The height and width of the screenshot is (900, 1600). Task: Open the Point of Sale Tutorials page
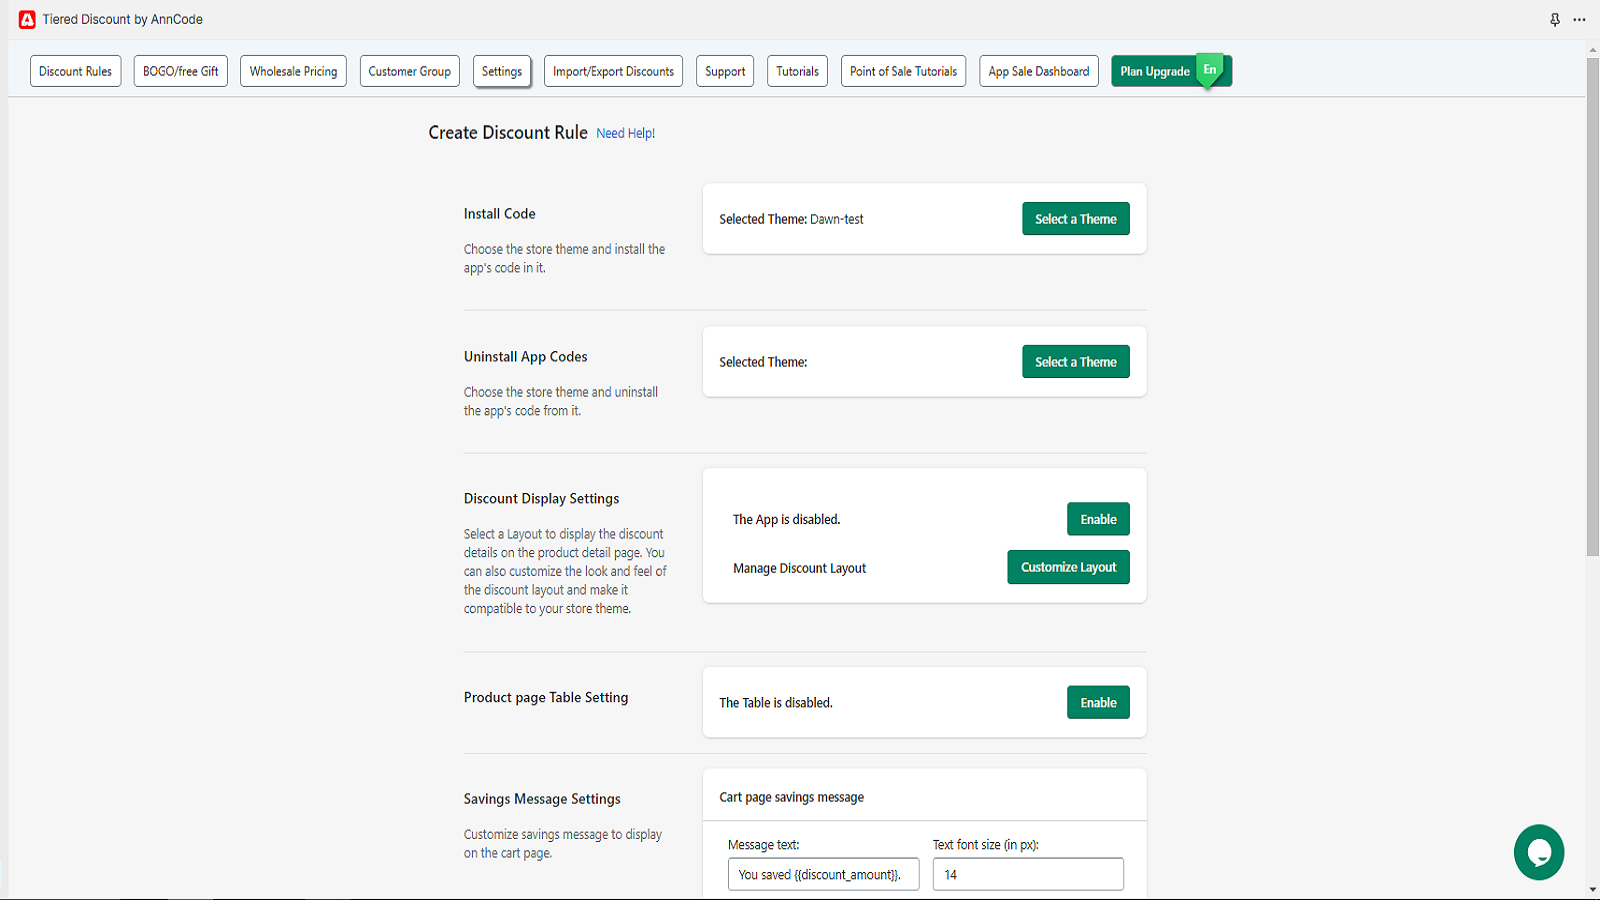(902, 70)
